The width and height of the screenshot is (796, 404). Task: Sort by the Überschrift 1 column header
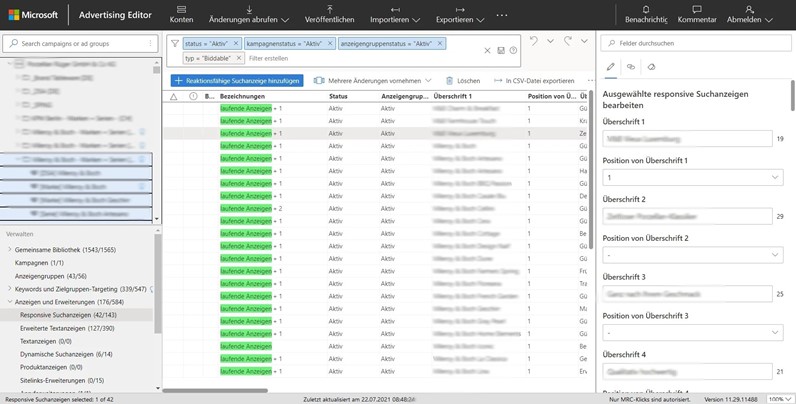pyautogui.click(x=453, y=96)
